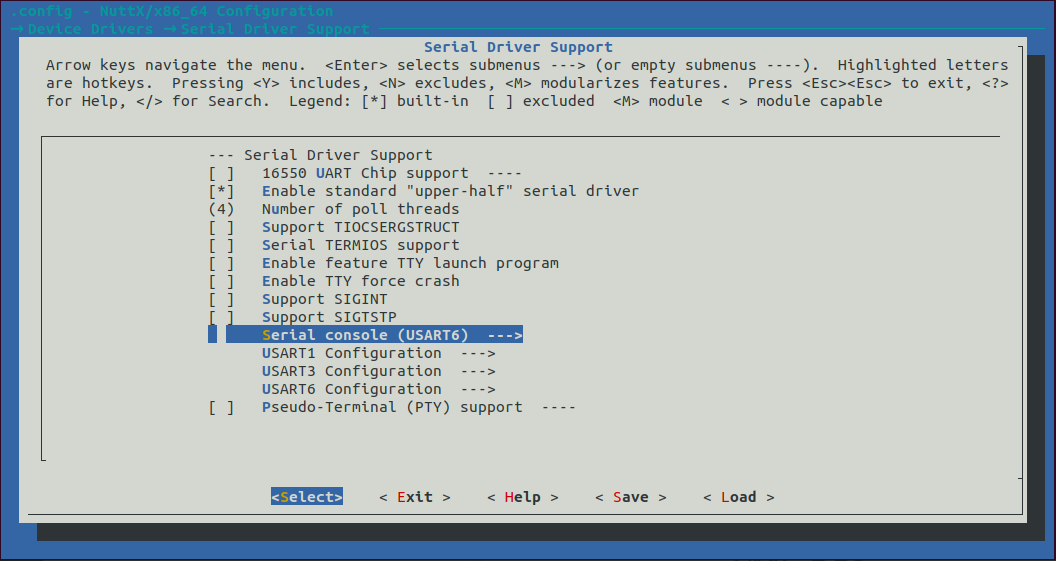
Task: Edit Number of poll threads value (4)
Action: 221,209
